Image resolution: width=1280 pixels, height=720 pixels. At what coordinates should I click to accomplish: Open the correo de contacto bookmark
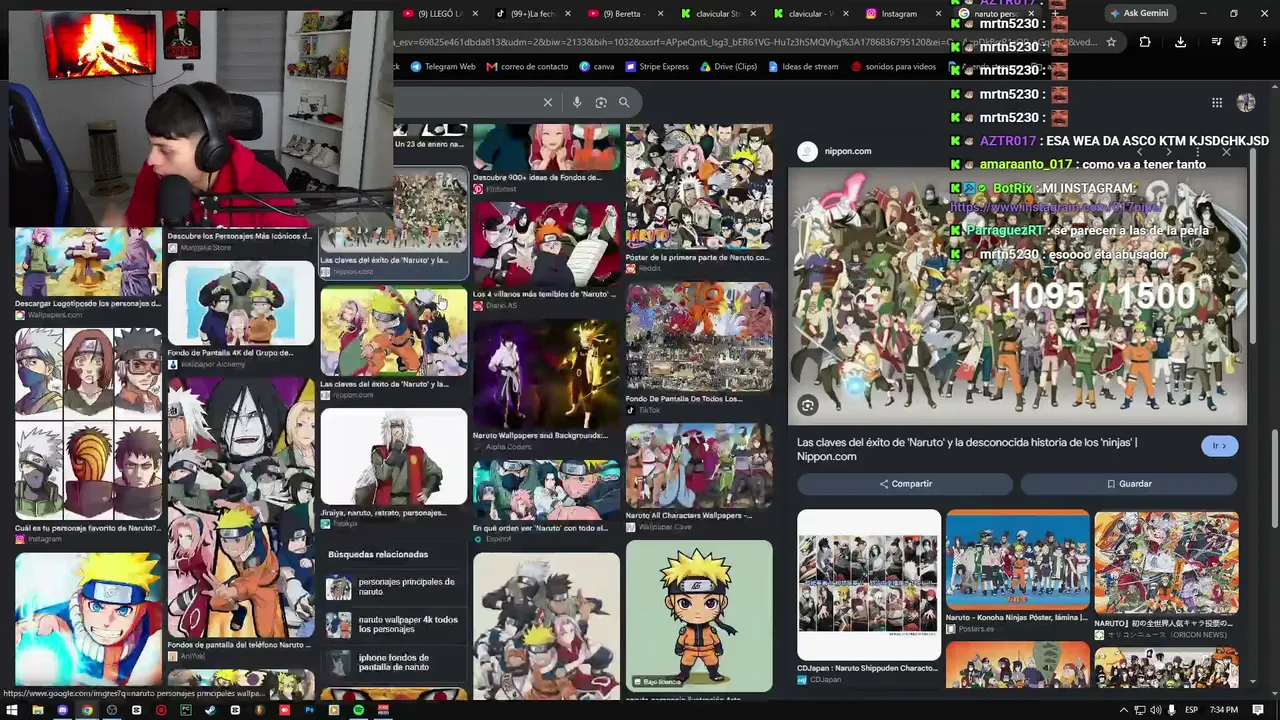coord(527,67)
